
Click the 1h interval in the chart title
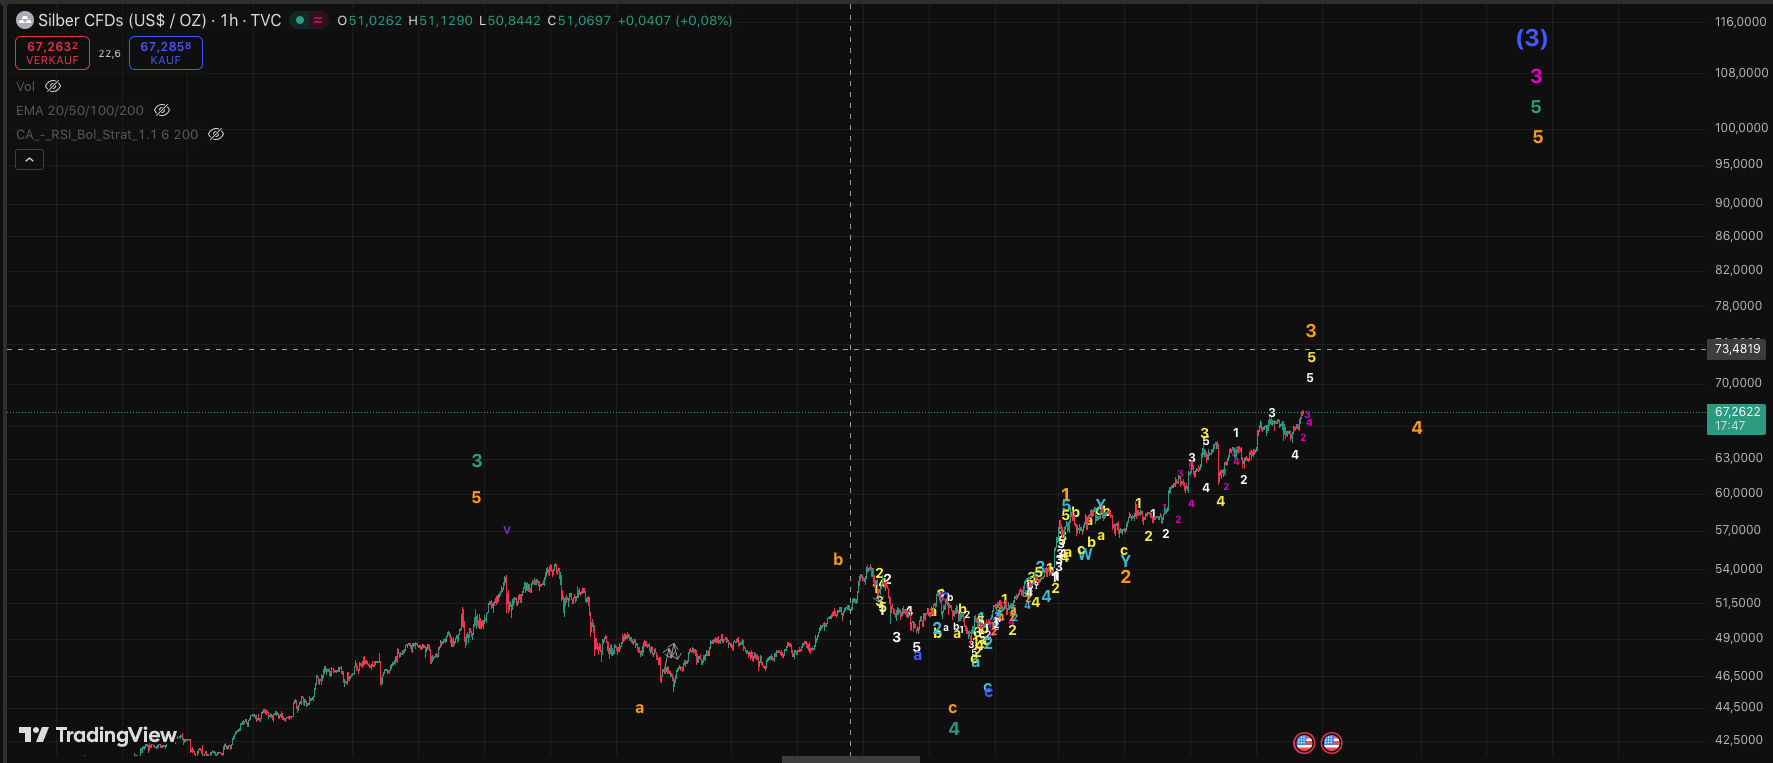click(x=230, y=20)
